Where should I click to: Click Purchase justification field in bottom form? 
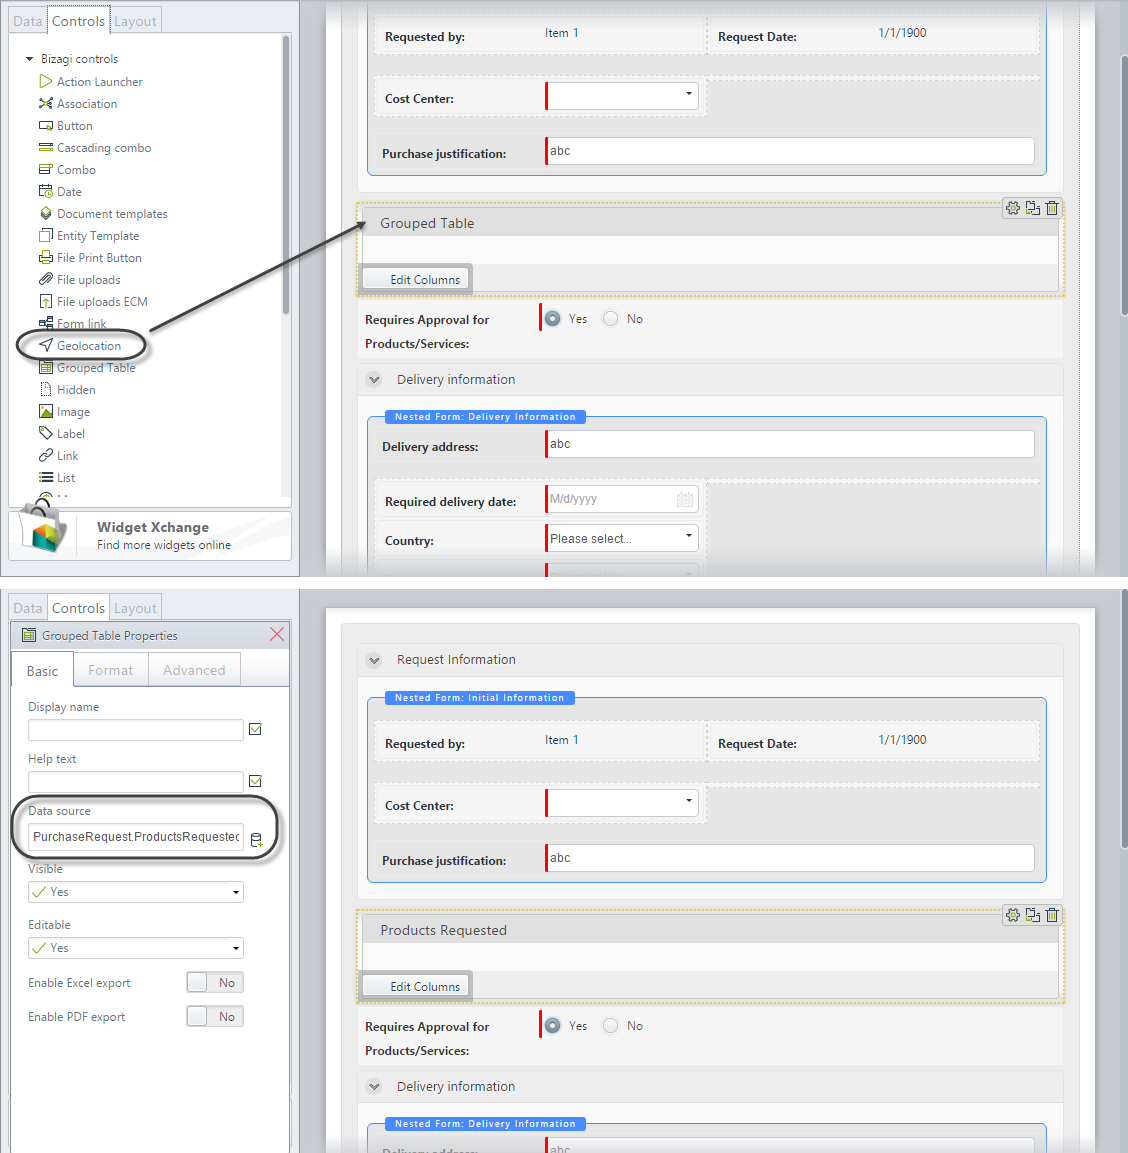coord(790,857)
